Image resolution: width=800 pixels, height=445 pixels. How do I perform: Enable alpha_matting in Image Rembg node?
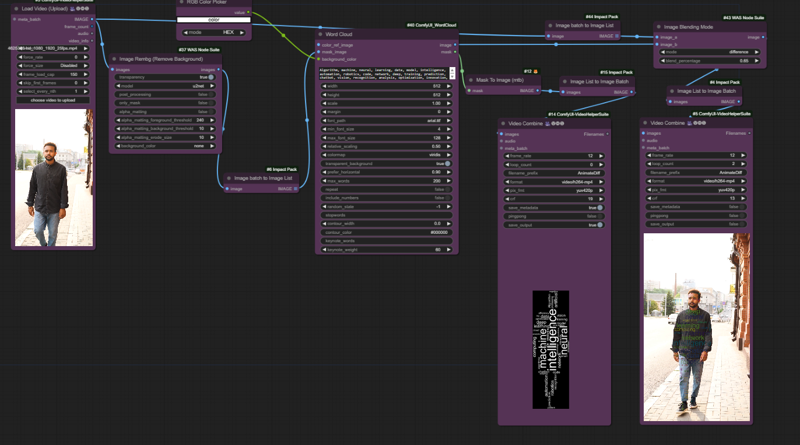pyautogui.click(x=165, y=112)
